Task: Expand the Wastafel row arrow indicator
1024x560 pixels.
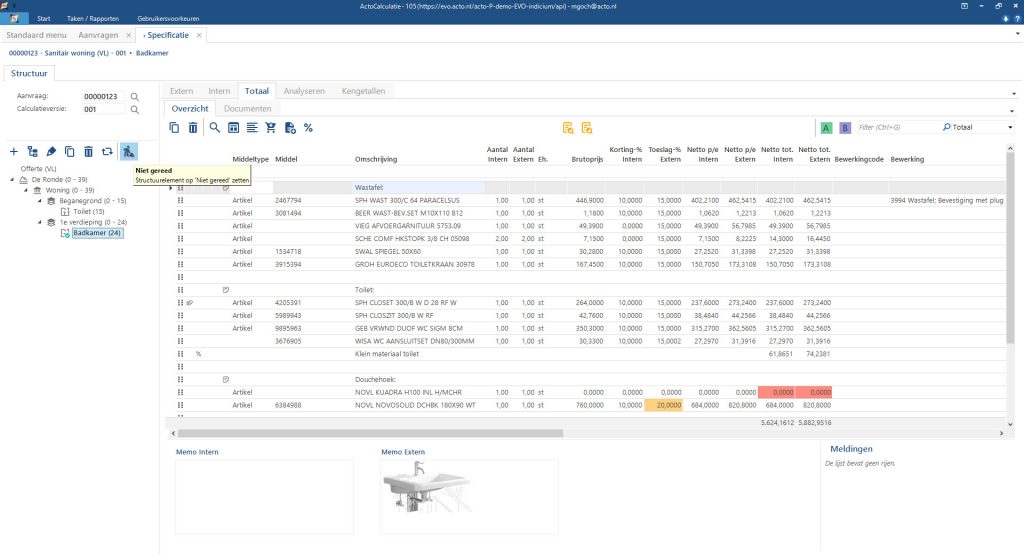Action: [170, 188]
